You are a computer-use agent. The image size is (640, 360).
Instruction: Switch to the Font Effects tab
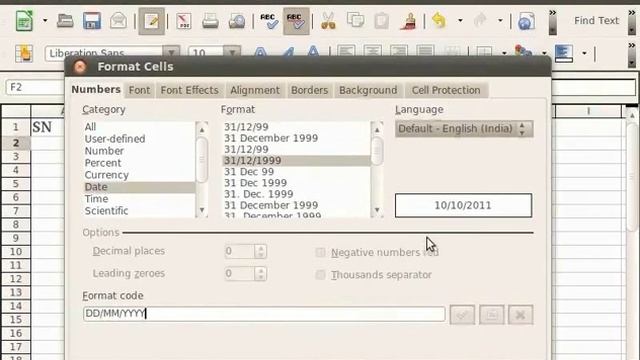point(189,90)
